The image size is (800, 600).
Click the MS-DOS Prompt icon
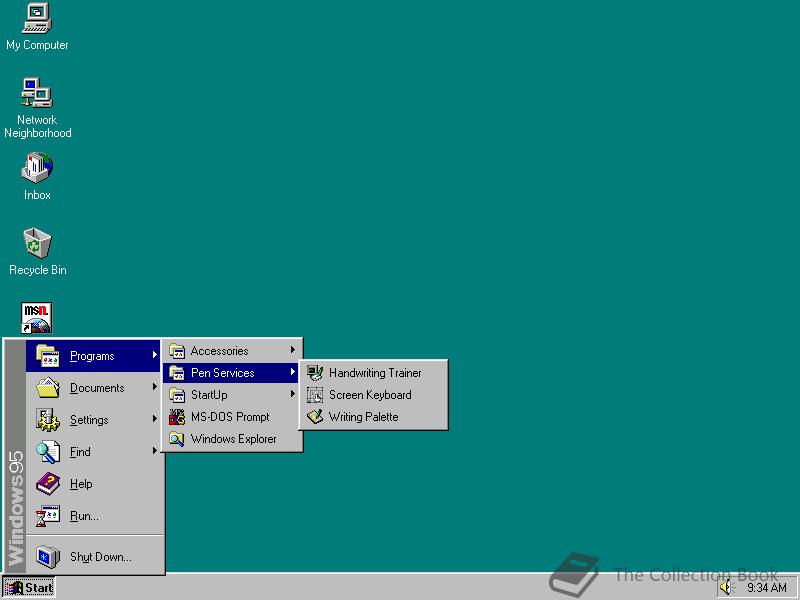pos(177,417)
